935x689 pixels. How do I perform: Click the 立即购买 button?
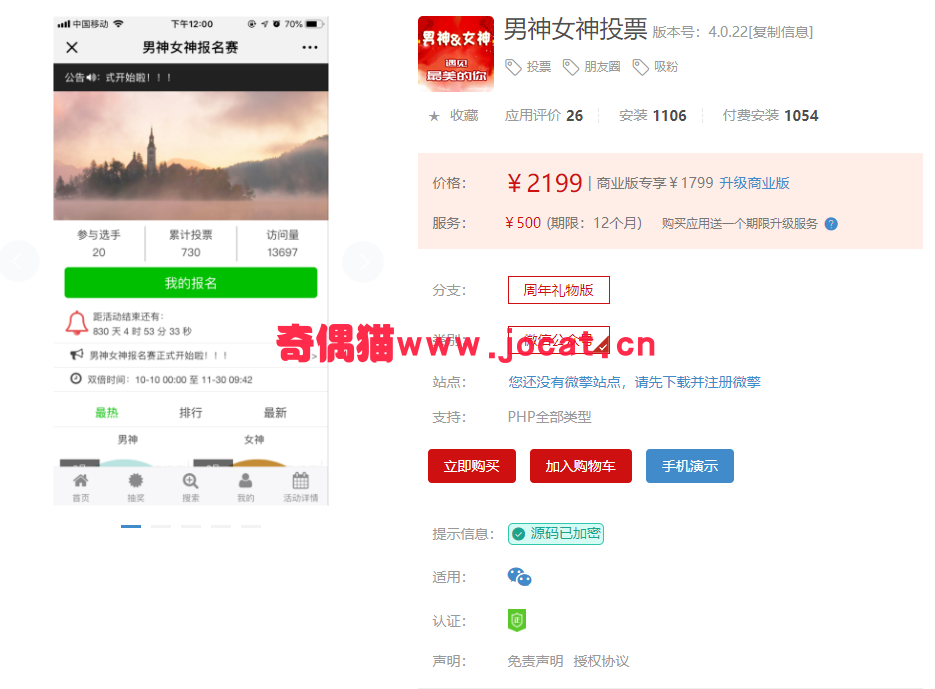[472, 466]
